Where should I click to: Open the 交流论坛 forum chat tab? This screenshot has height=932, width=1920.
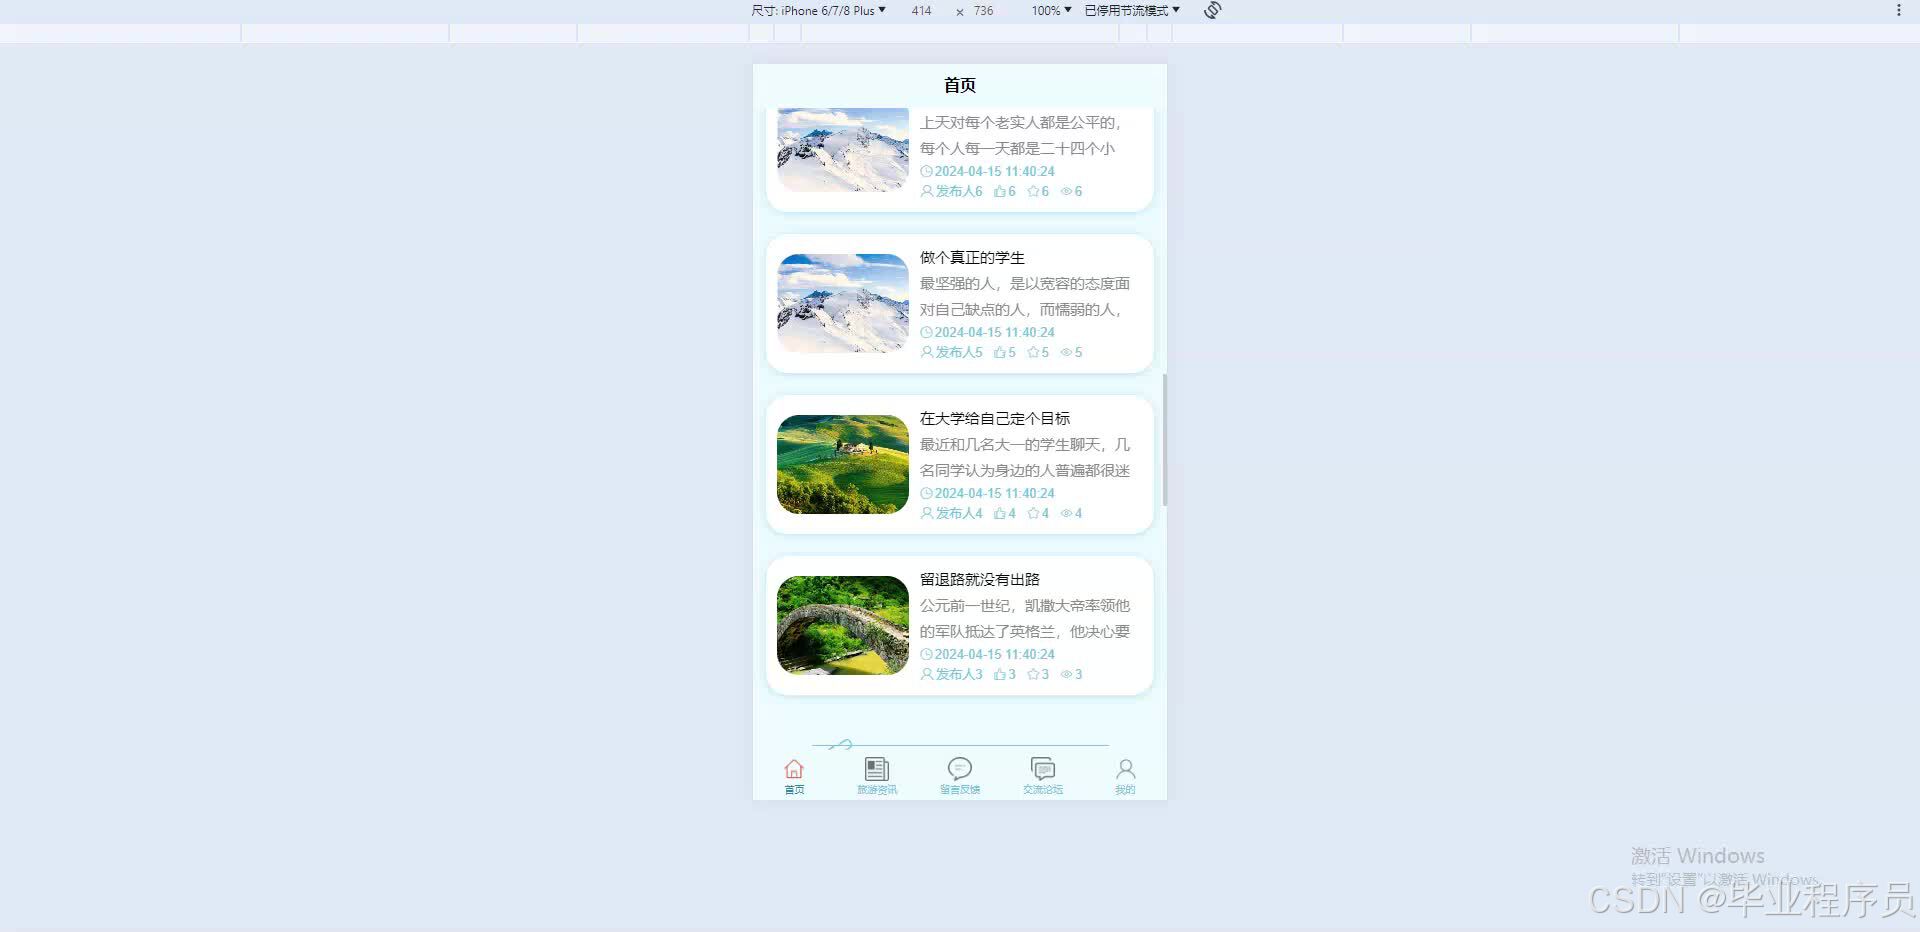coord(1043,776)
